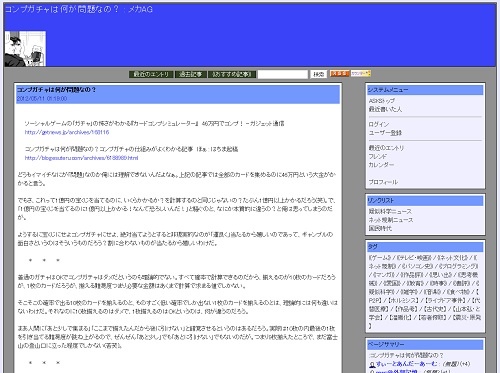
Task: Open the おすすめ記事 toolbar button
Action: tap(232, 74)
